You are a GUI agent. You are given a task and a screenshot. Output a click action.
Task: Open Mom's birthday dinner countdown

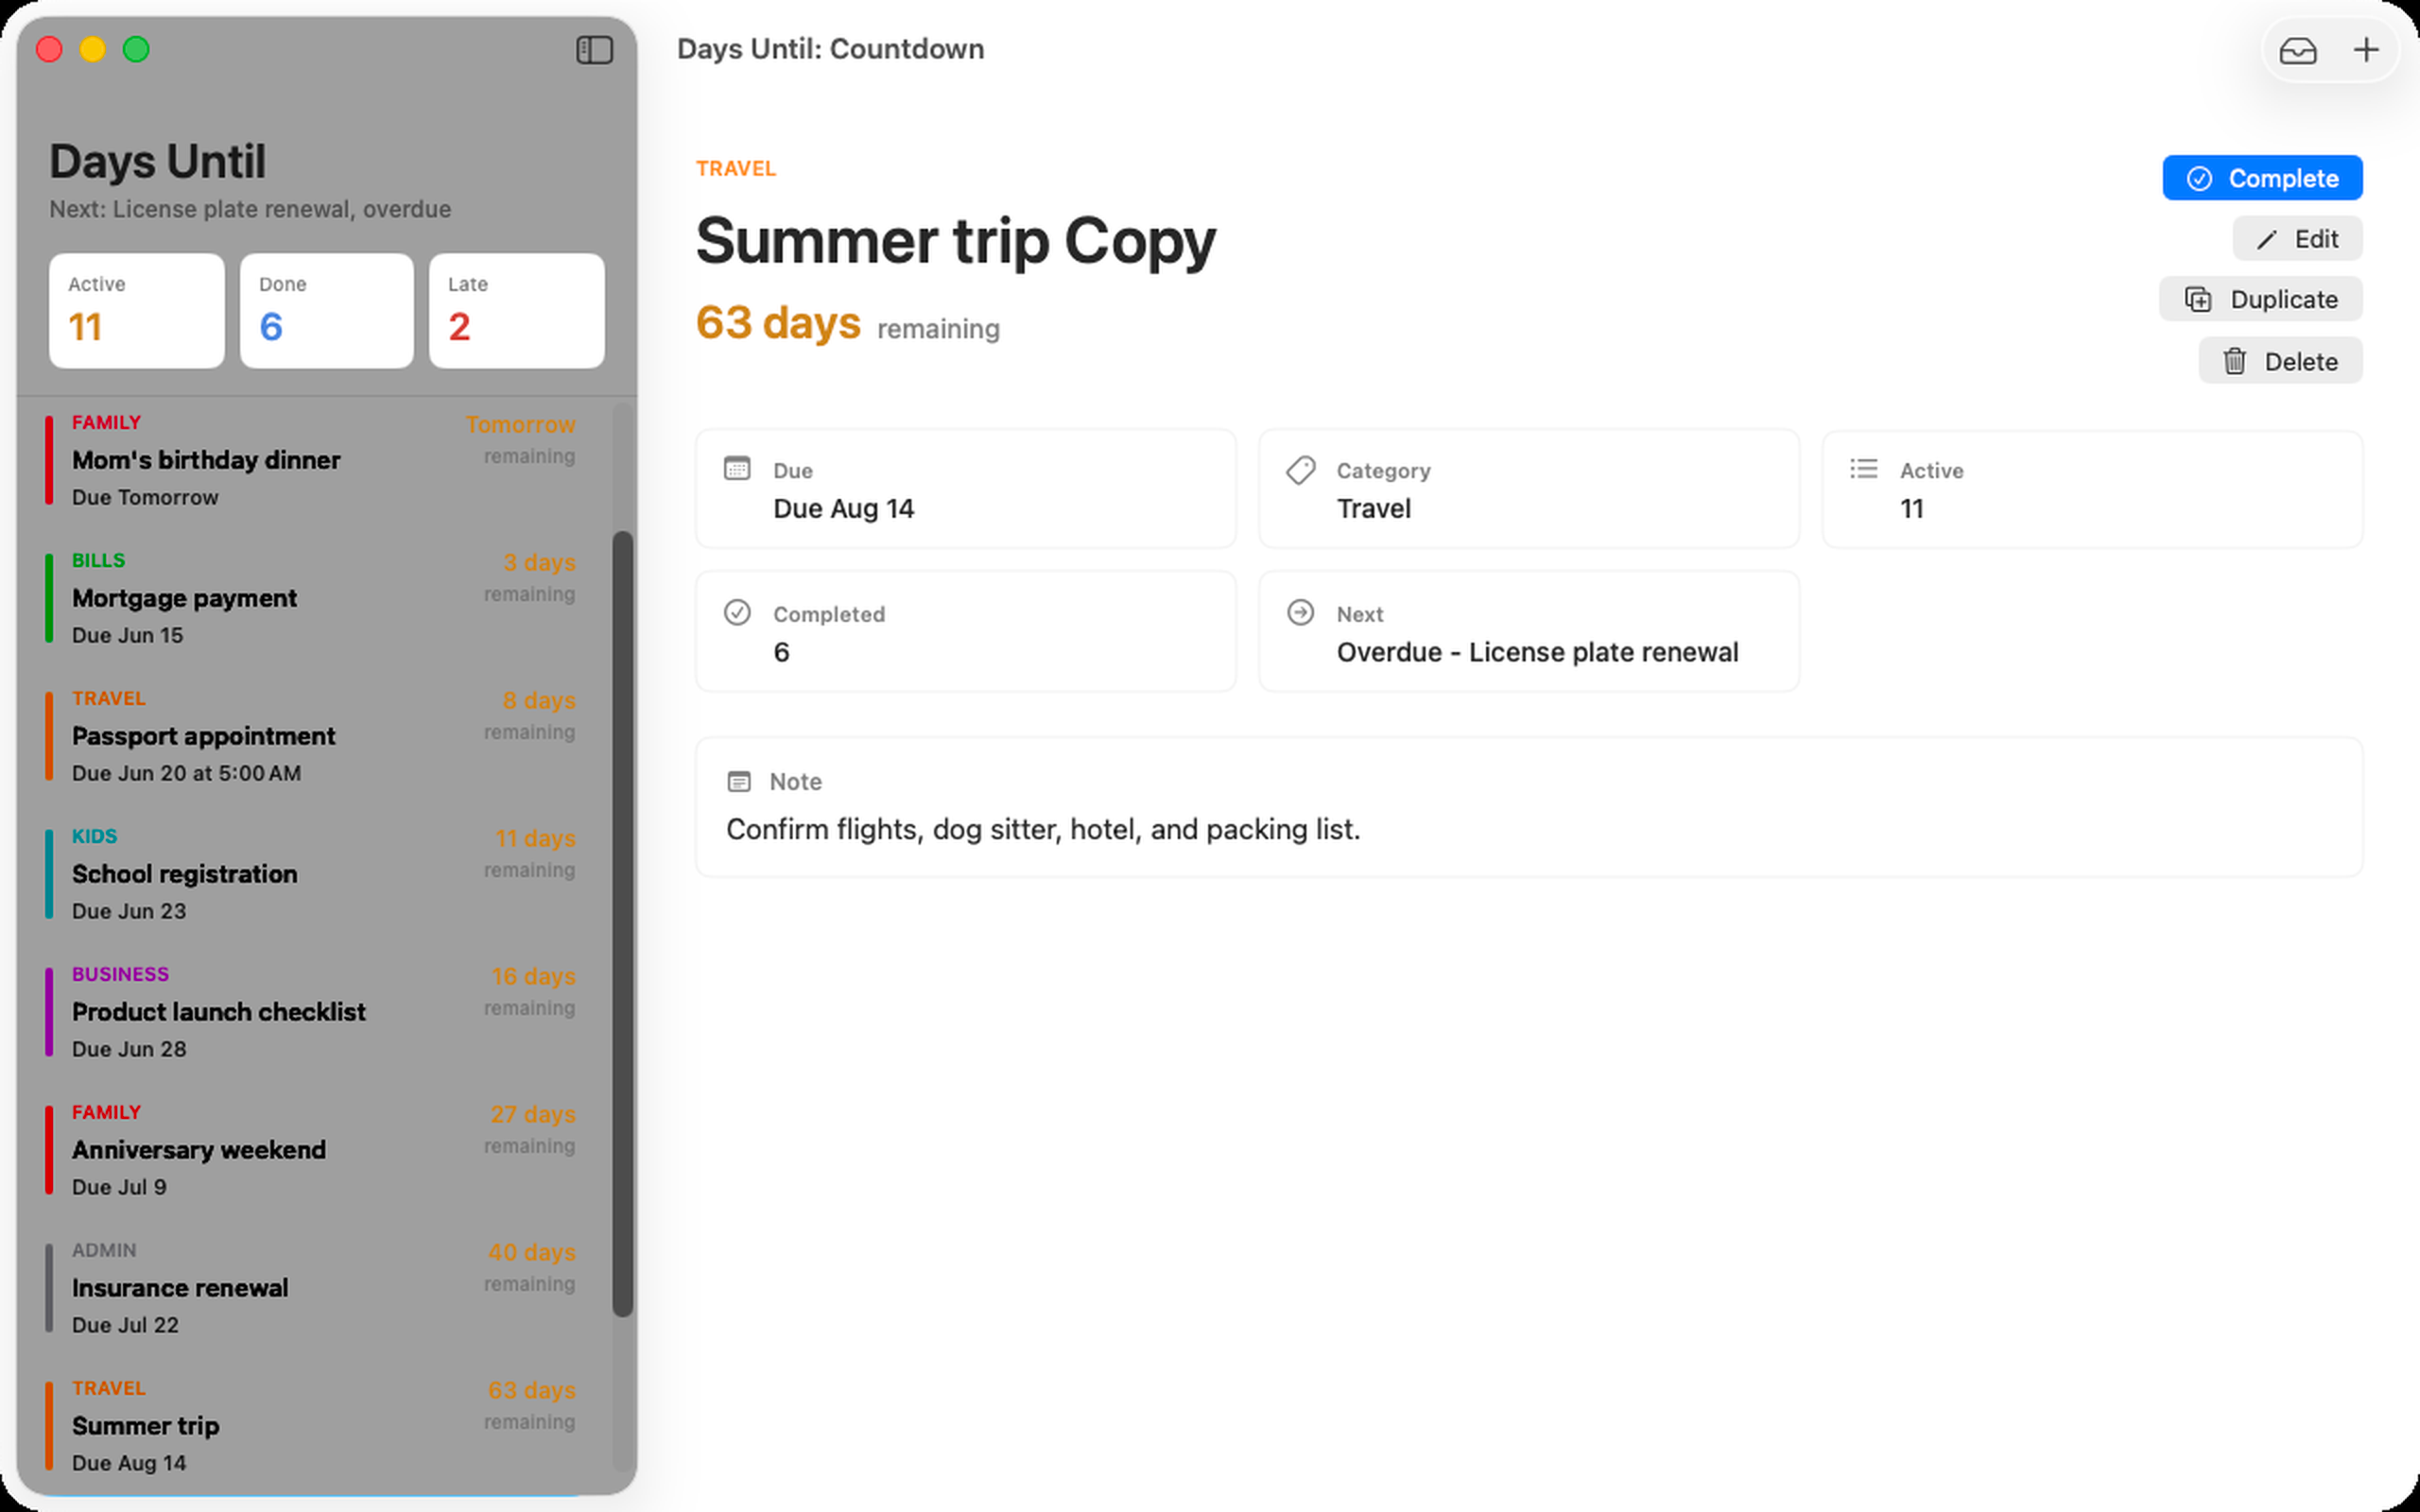pyautogui.click(x=313, y=460)
